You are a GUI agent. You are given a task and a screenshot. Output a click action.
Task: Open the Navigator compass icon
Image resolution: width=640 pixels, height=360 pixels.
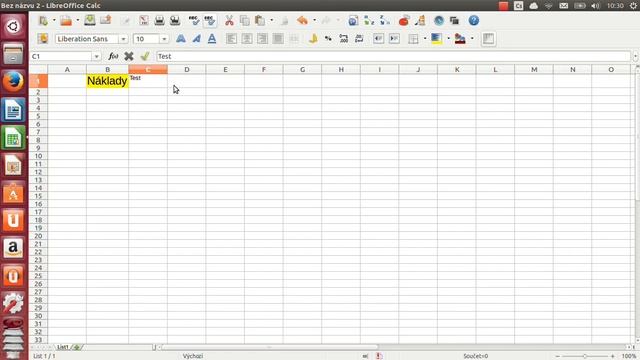pyautogui.click(x=439, y=20)
